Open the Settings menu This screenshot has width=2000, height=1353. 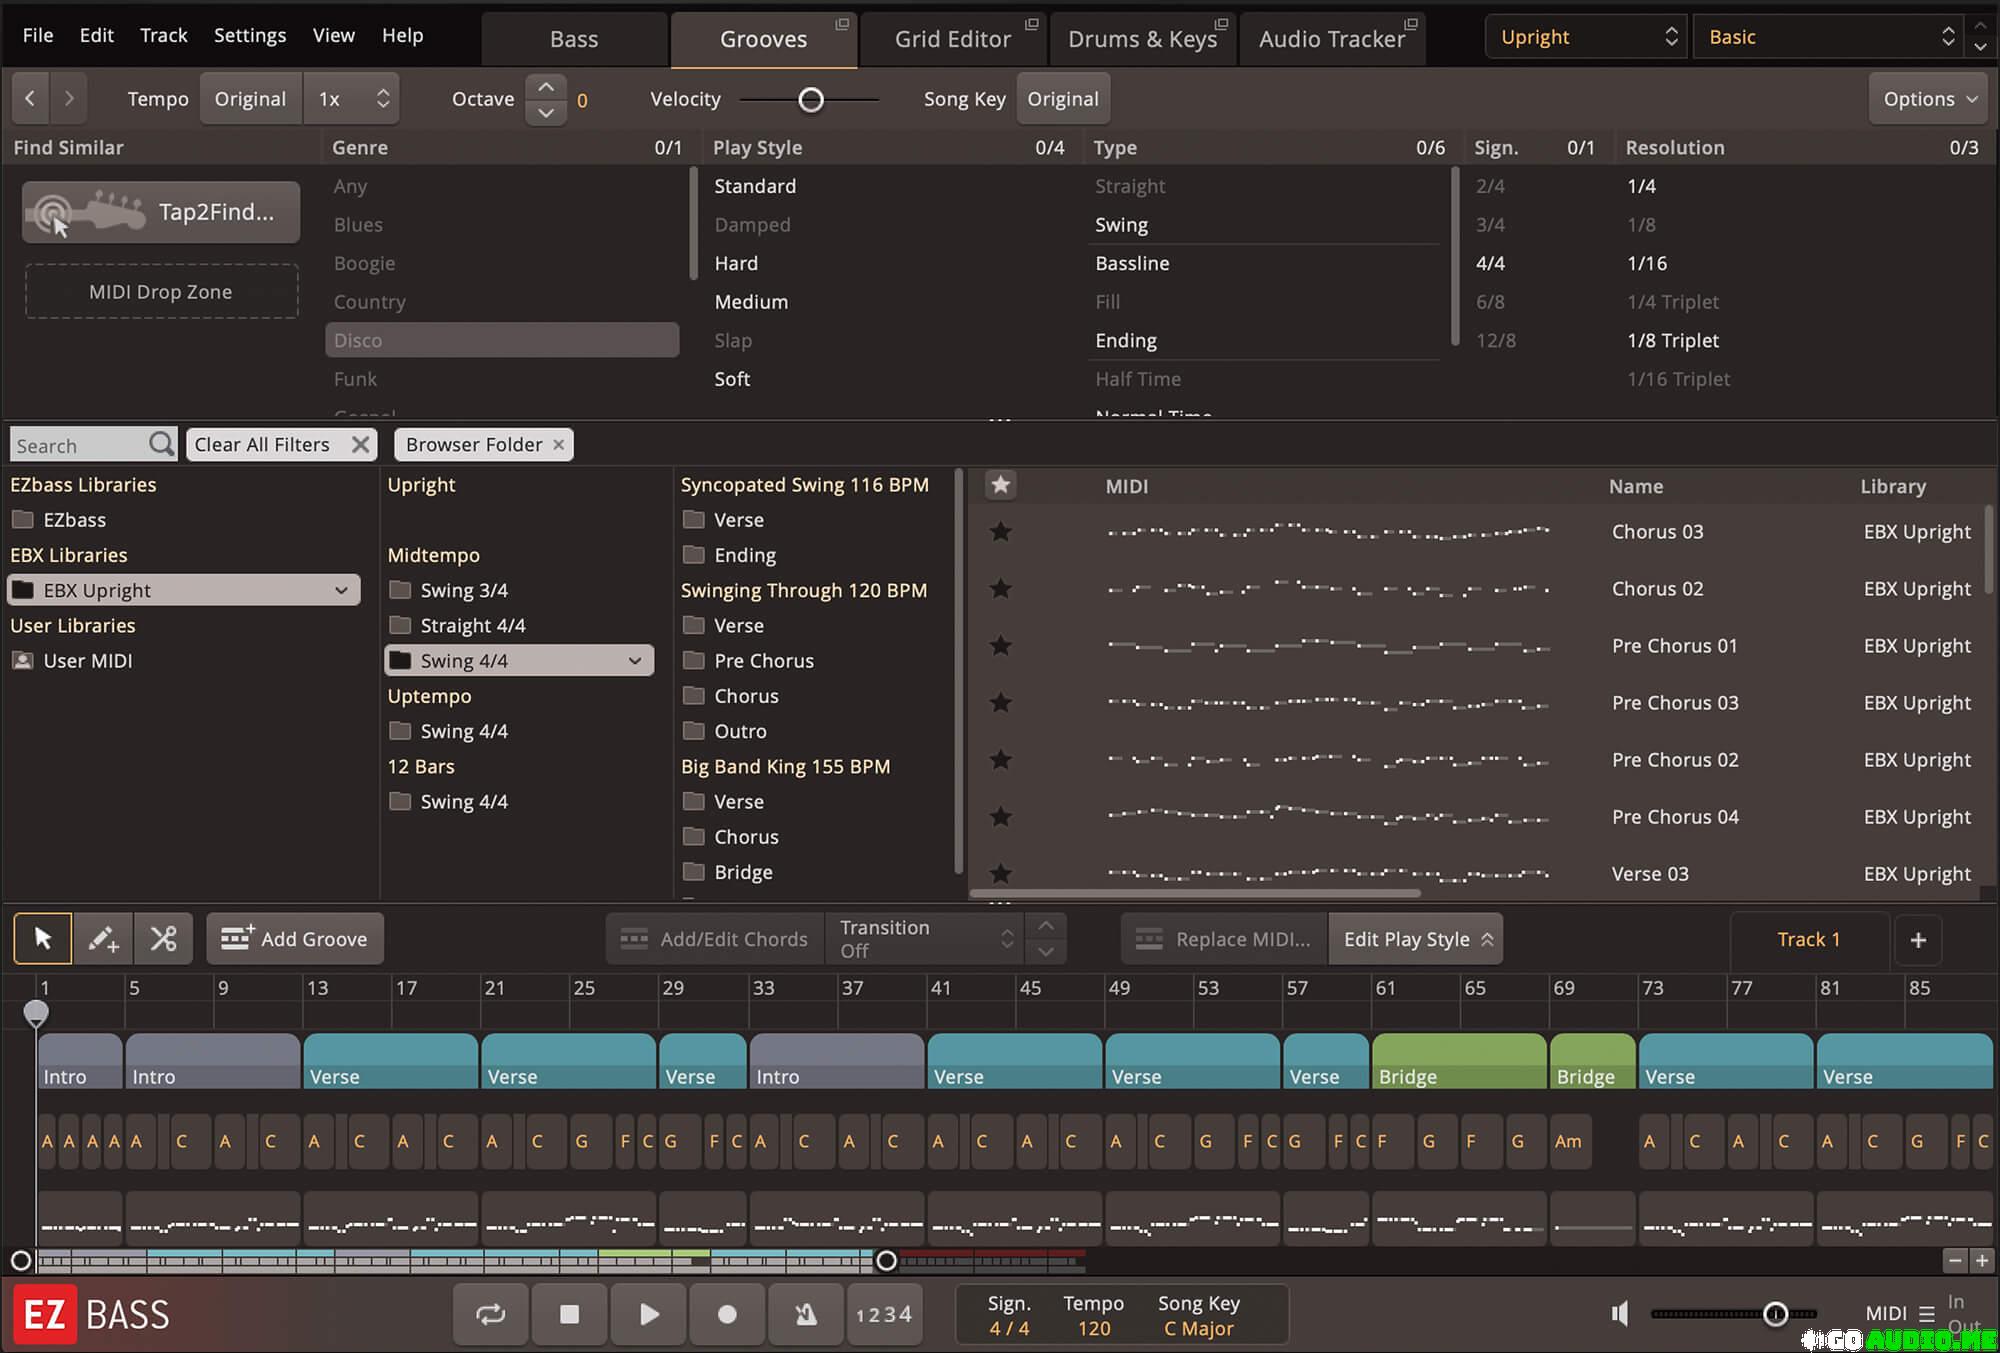click(x=250, y=35)
